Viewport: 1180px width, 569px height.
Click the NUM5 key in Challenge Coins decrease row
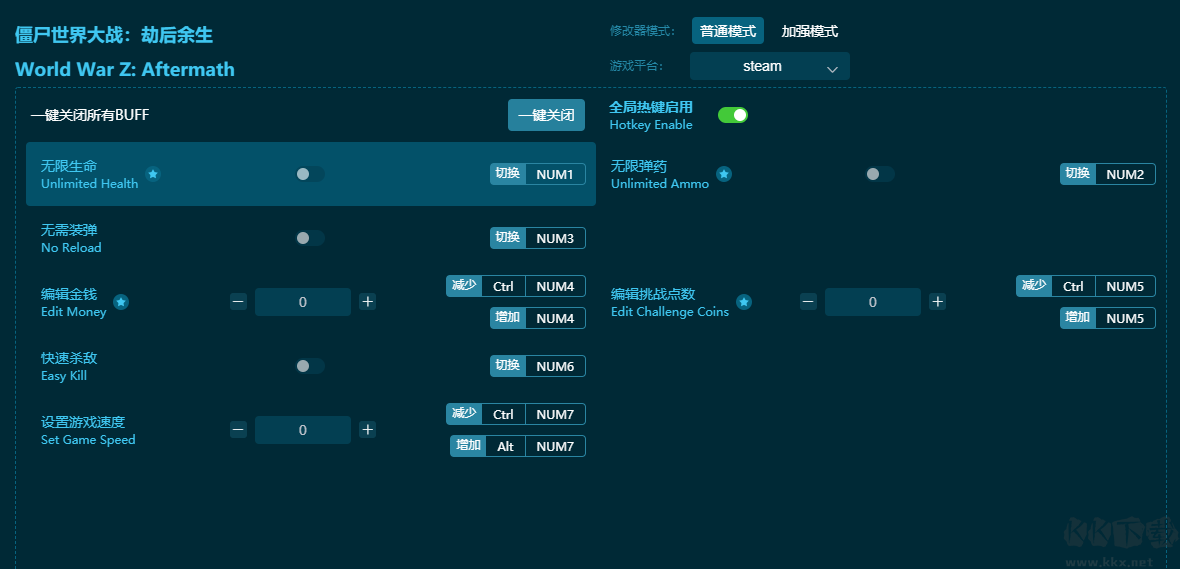[1125, 287]
